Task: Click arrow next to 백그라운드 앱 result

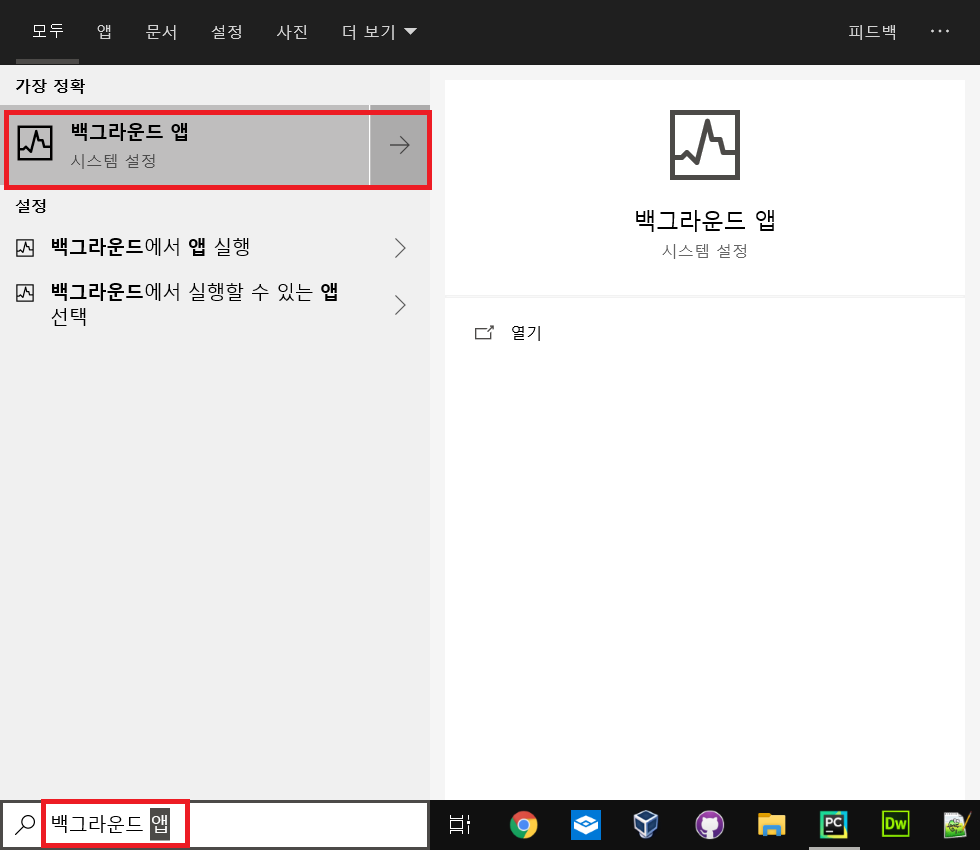Action: coord(399,146)
